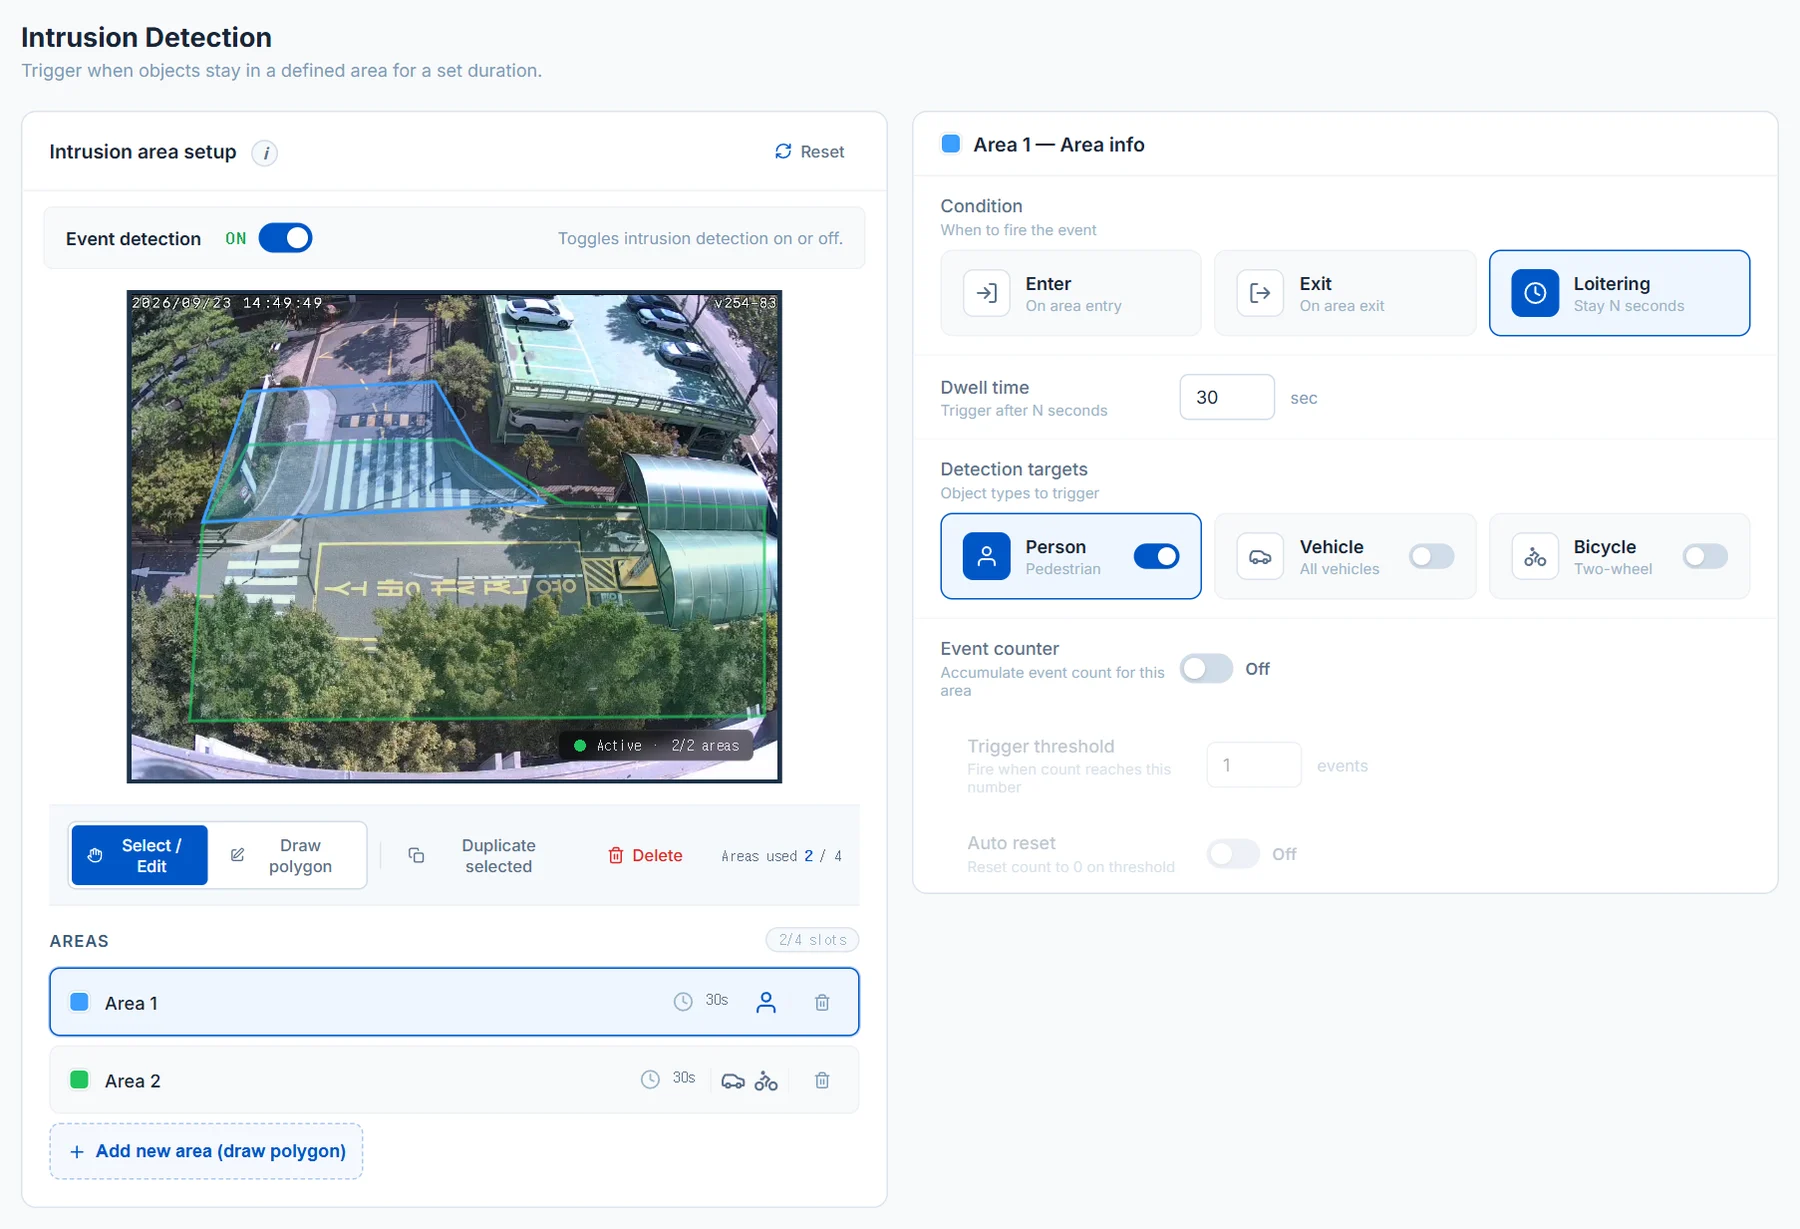The width and height of the screenshot is (1800, 1229).
Task: Switch to Select / Edit mode
Action: [139, 855]
